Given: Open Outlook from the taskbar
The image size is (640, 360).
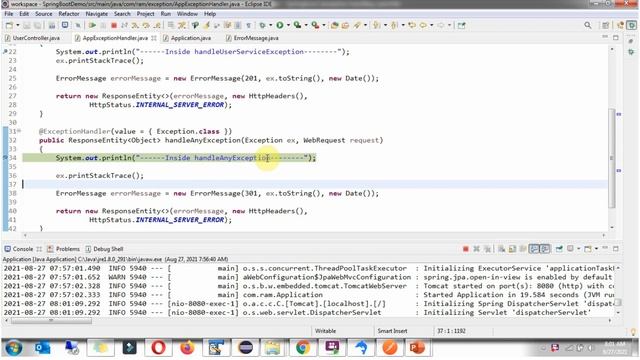Looking at the screenshot, I should click(42, 348).
